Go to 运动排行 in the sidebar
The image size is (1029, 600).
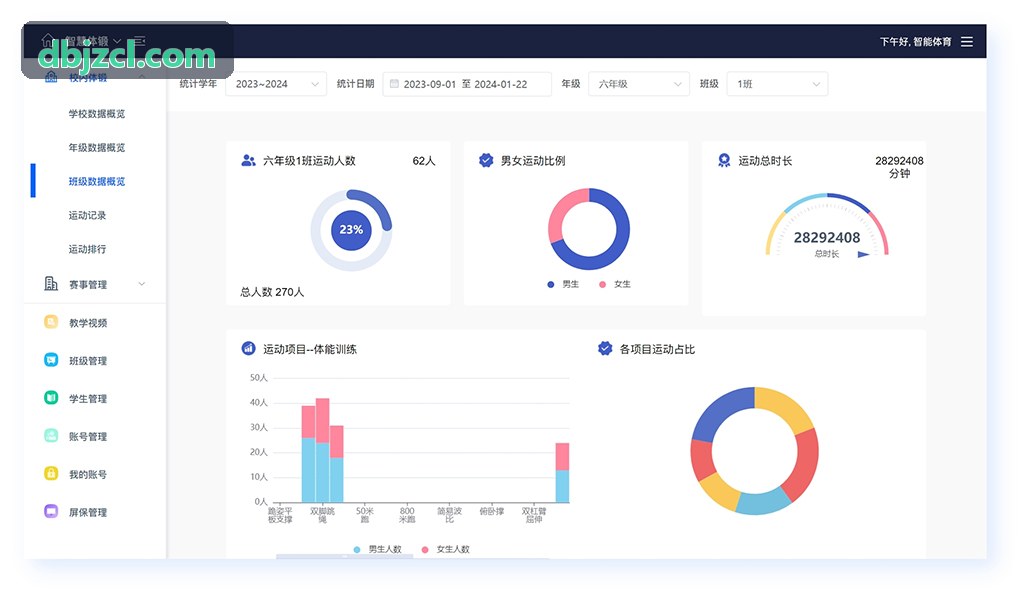(x=87, y=249)
